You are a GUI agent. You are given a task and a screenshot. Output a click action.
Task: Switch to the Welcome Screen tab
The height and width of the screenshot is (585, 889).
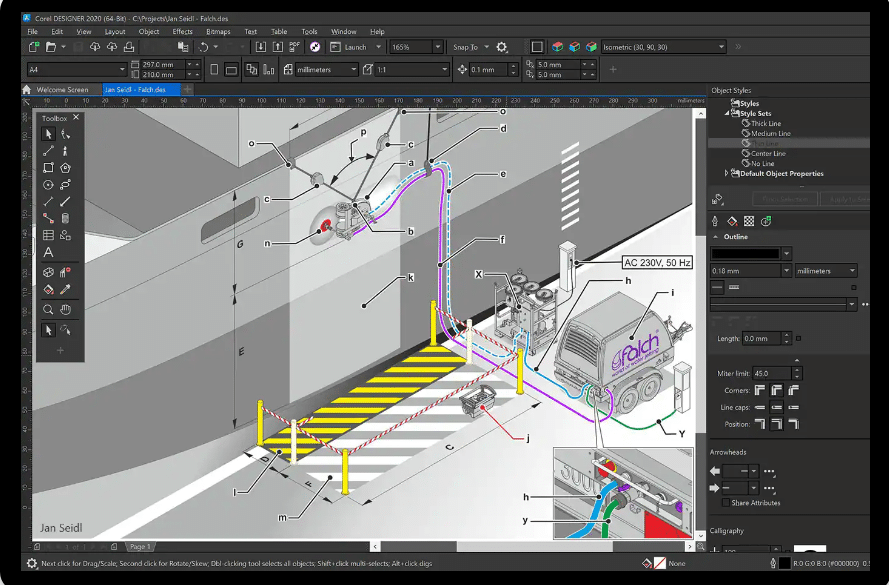[62, 90]
